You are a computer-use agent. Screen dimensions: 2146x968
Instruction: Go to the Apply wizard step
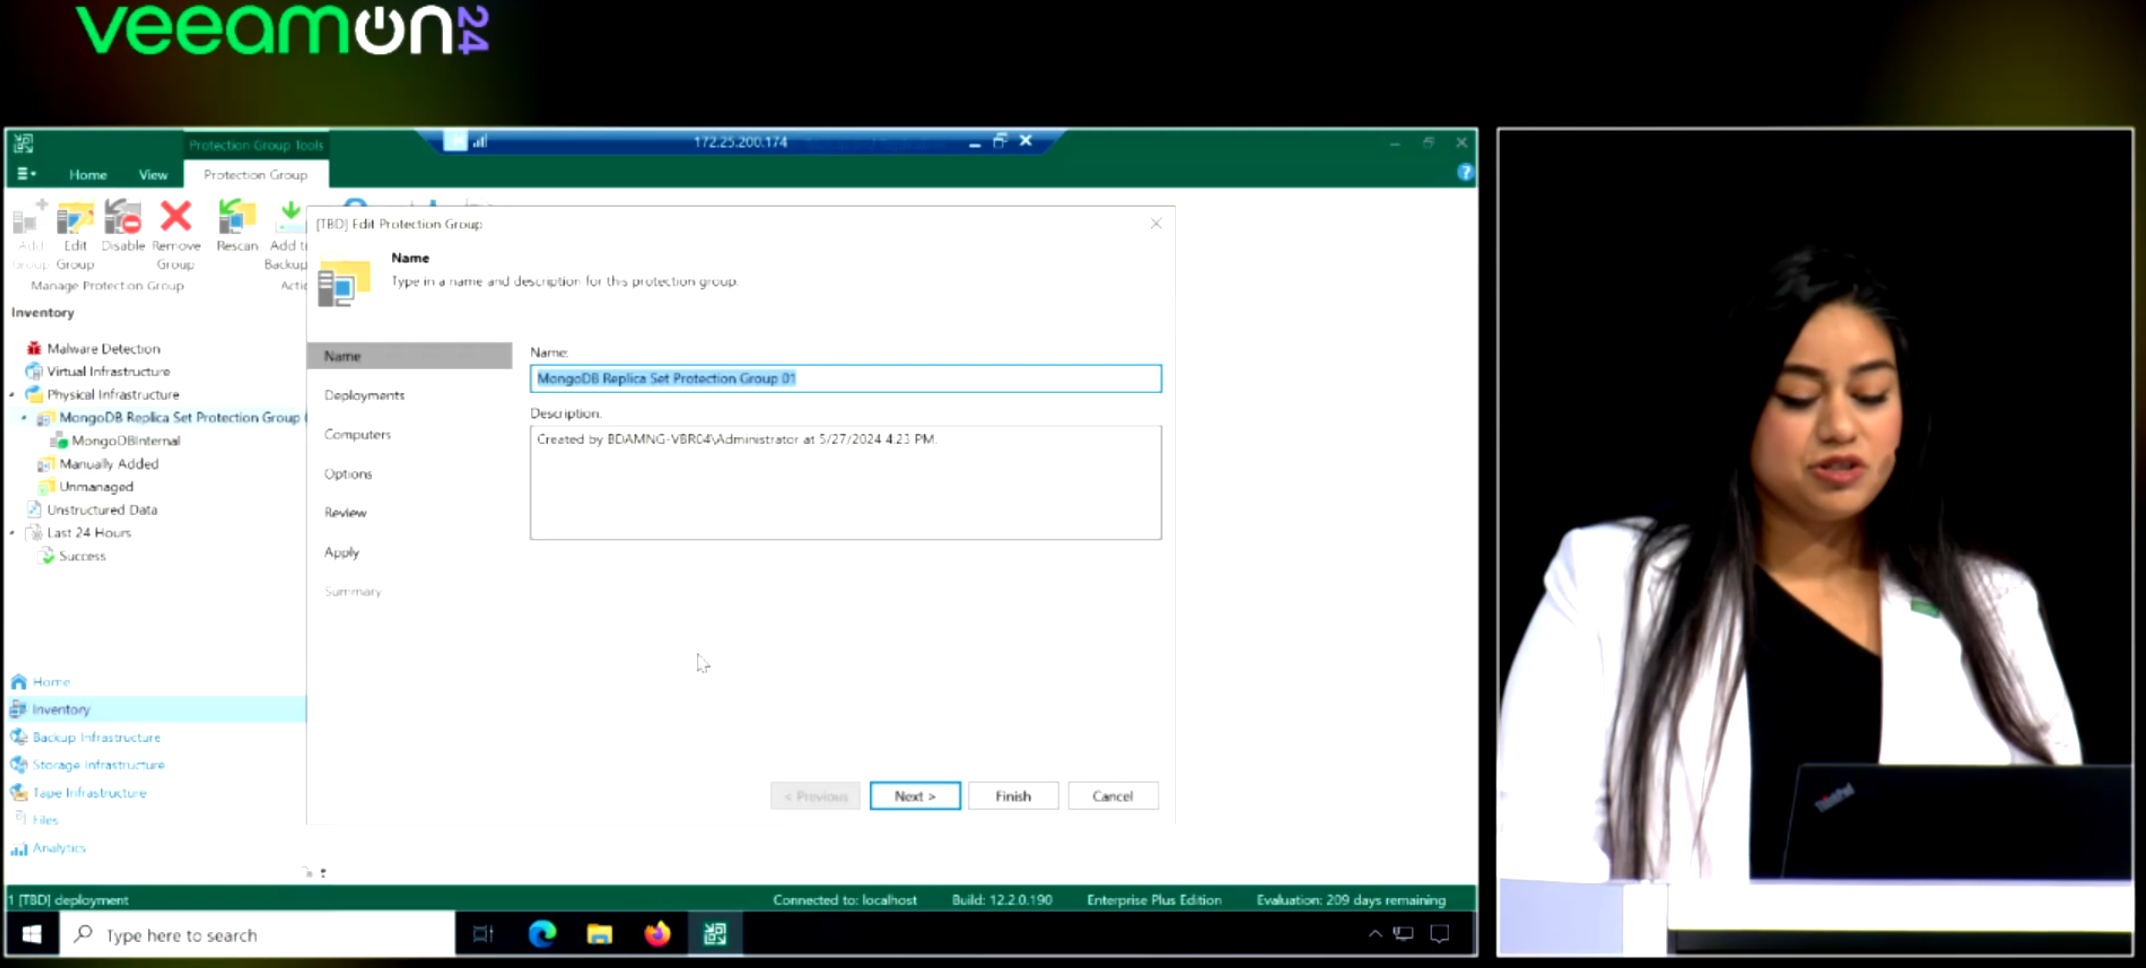pyautogui.click(x=341, y=552)
